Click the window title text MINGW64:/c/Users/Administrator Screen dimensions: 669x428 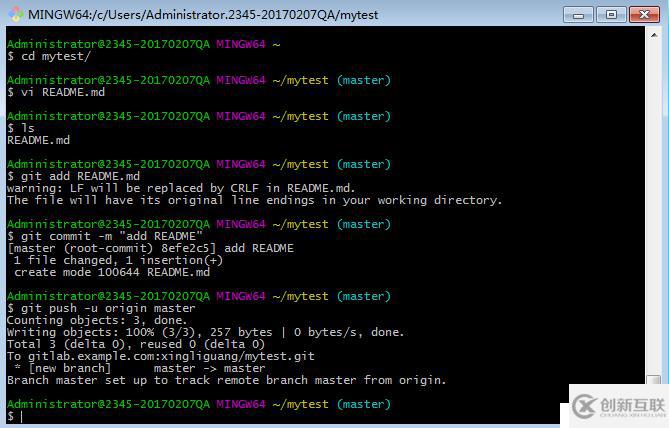(203, 15)
